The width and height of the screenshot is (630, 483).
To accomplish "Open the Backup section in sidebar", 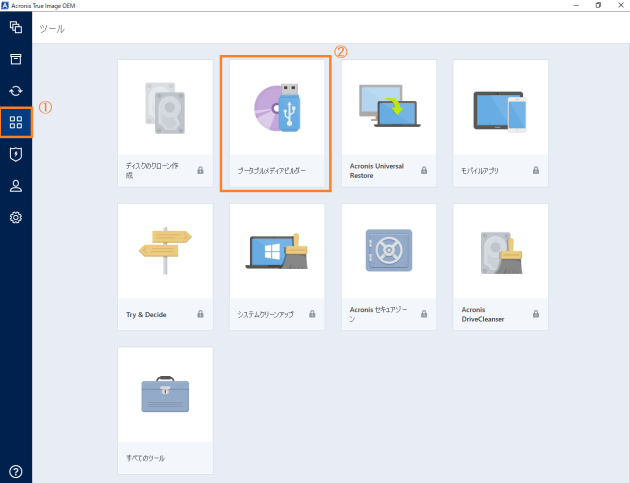I will tap(16, 27).
